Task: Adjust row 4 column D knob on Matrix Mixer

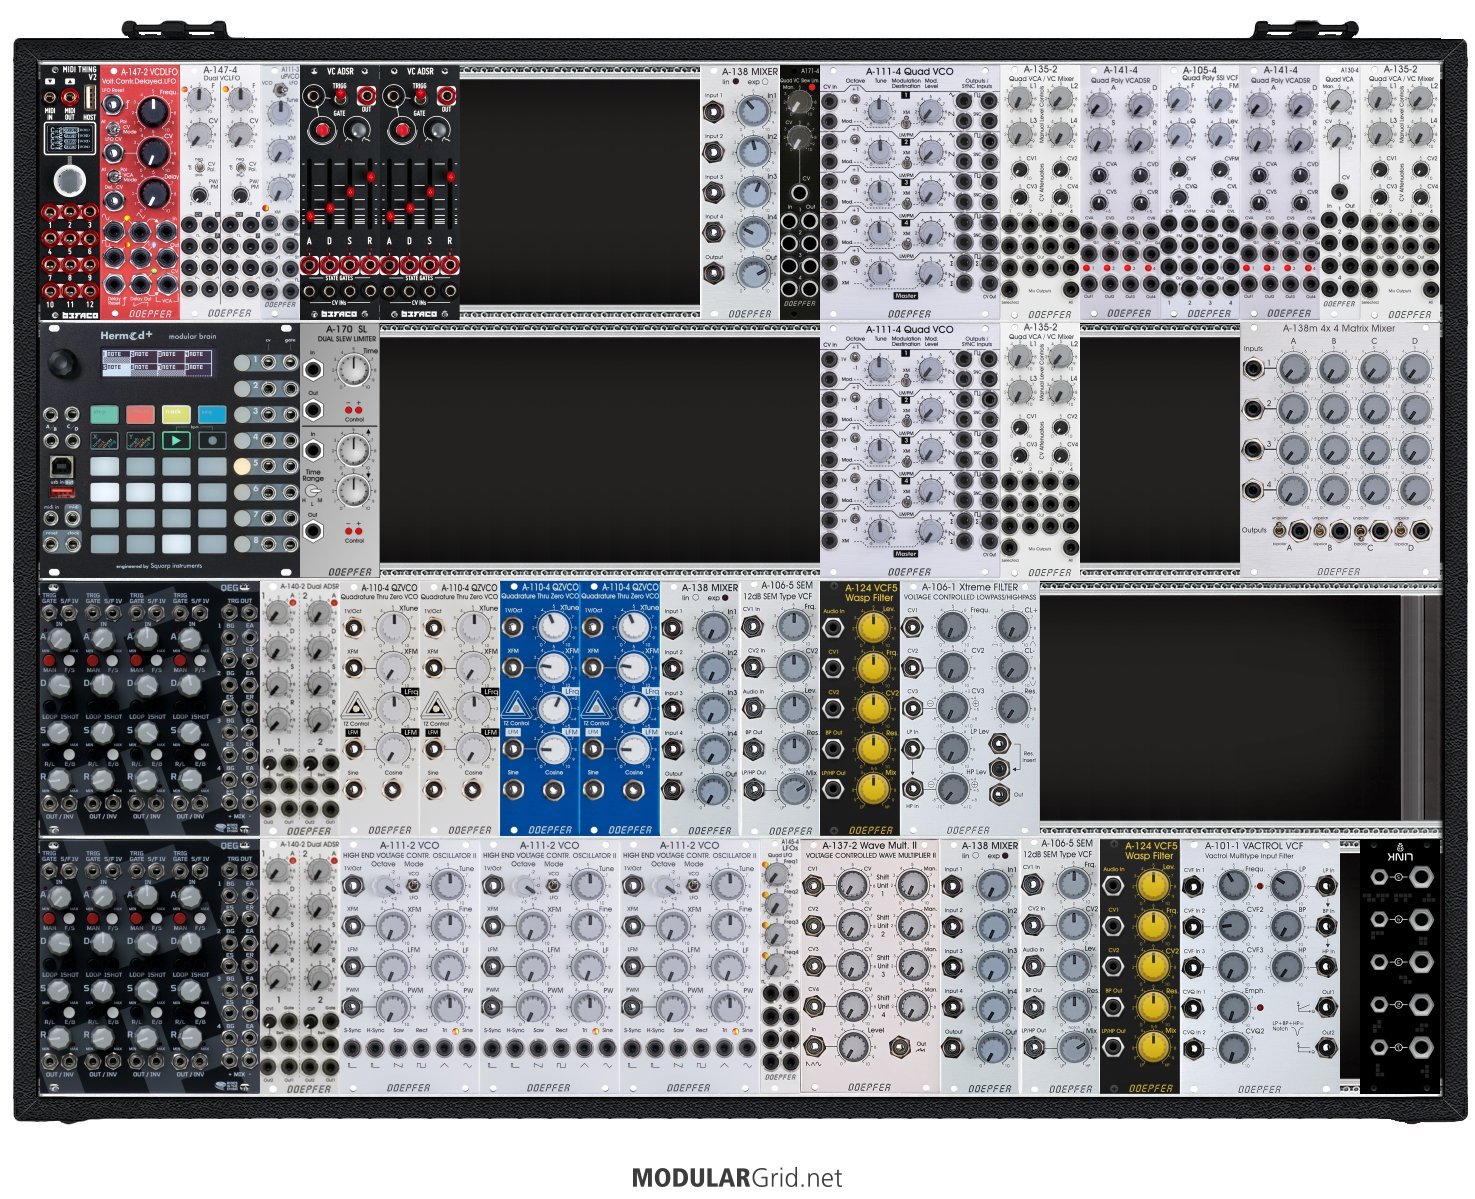Action: (1415, 489)
